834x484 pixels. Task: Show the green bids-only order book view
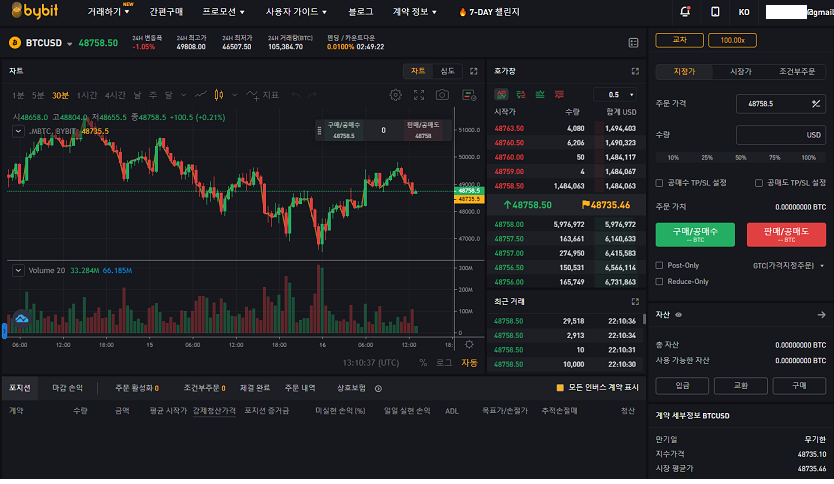tap(540, 94)
